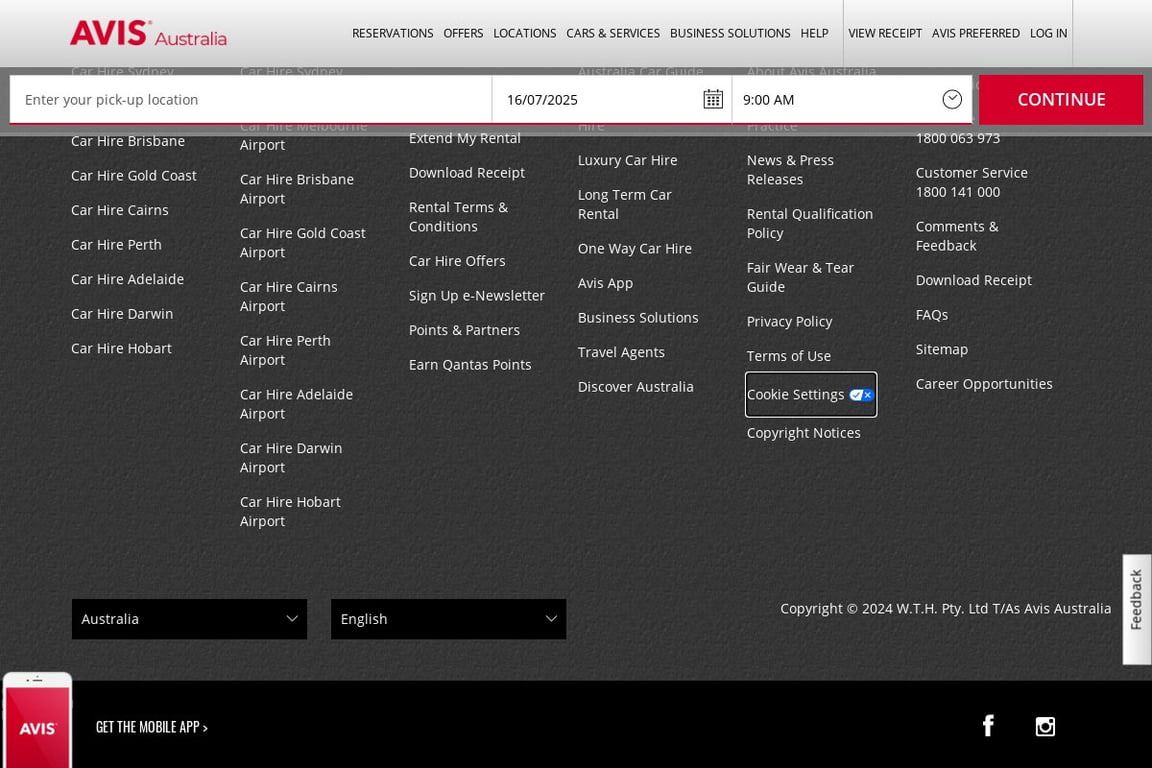Viewport: 1152px width, 768px height.
Task: Open Car Hire Darwin link
Action: click(x=122, y=314)
